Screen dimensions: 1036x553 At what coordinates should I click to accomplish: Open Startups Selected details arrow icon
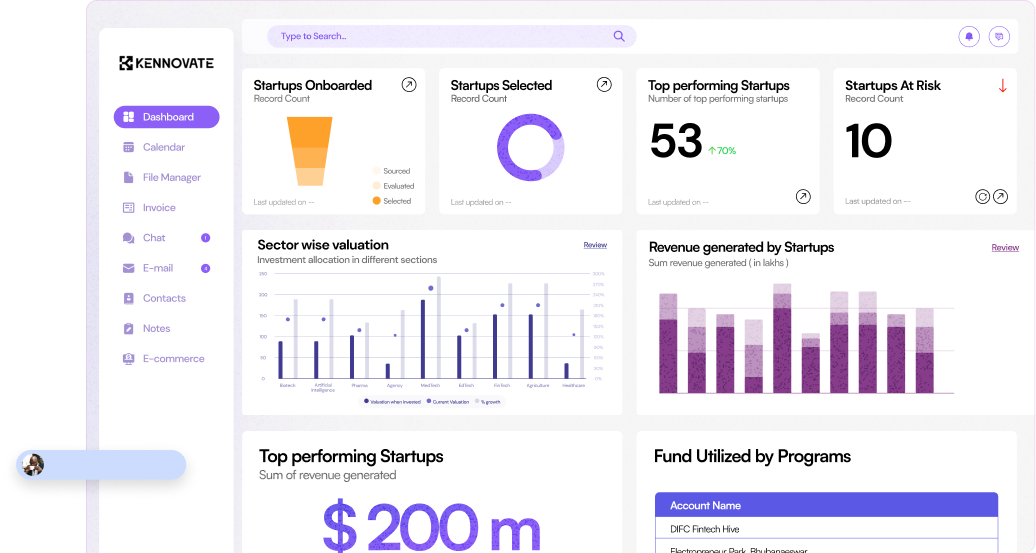(x=604, y=85)
